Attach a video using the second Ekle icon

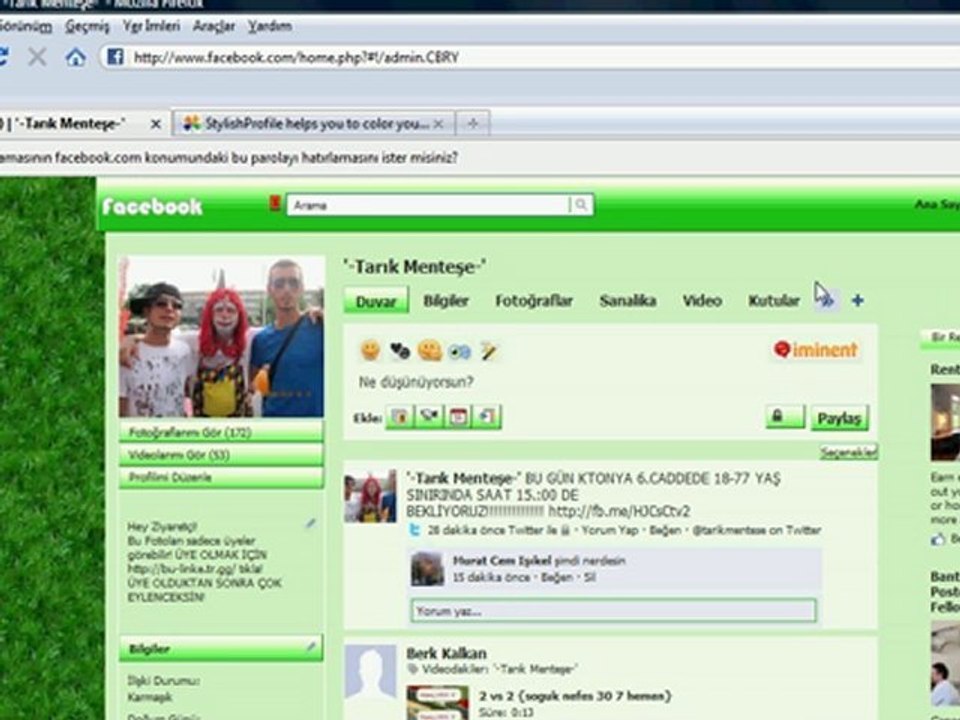[429, 417]
